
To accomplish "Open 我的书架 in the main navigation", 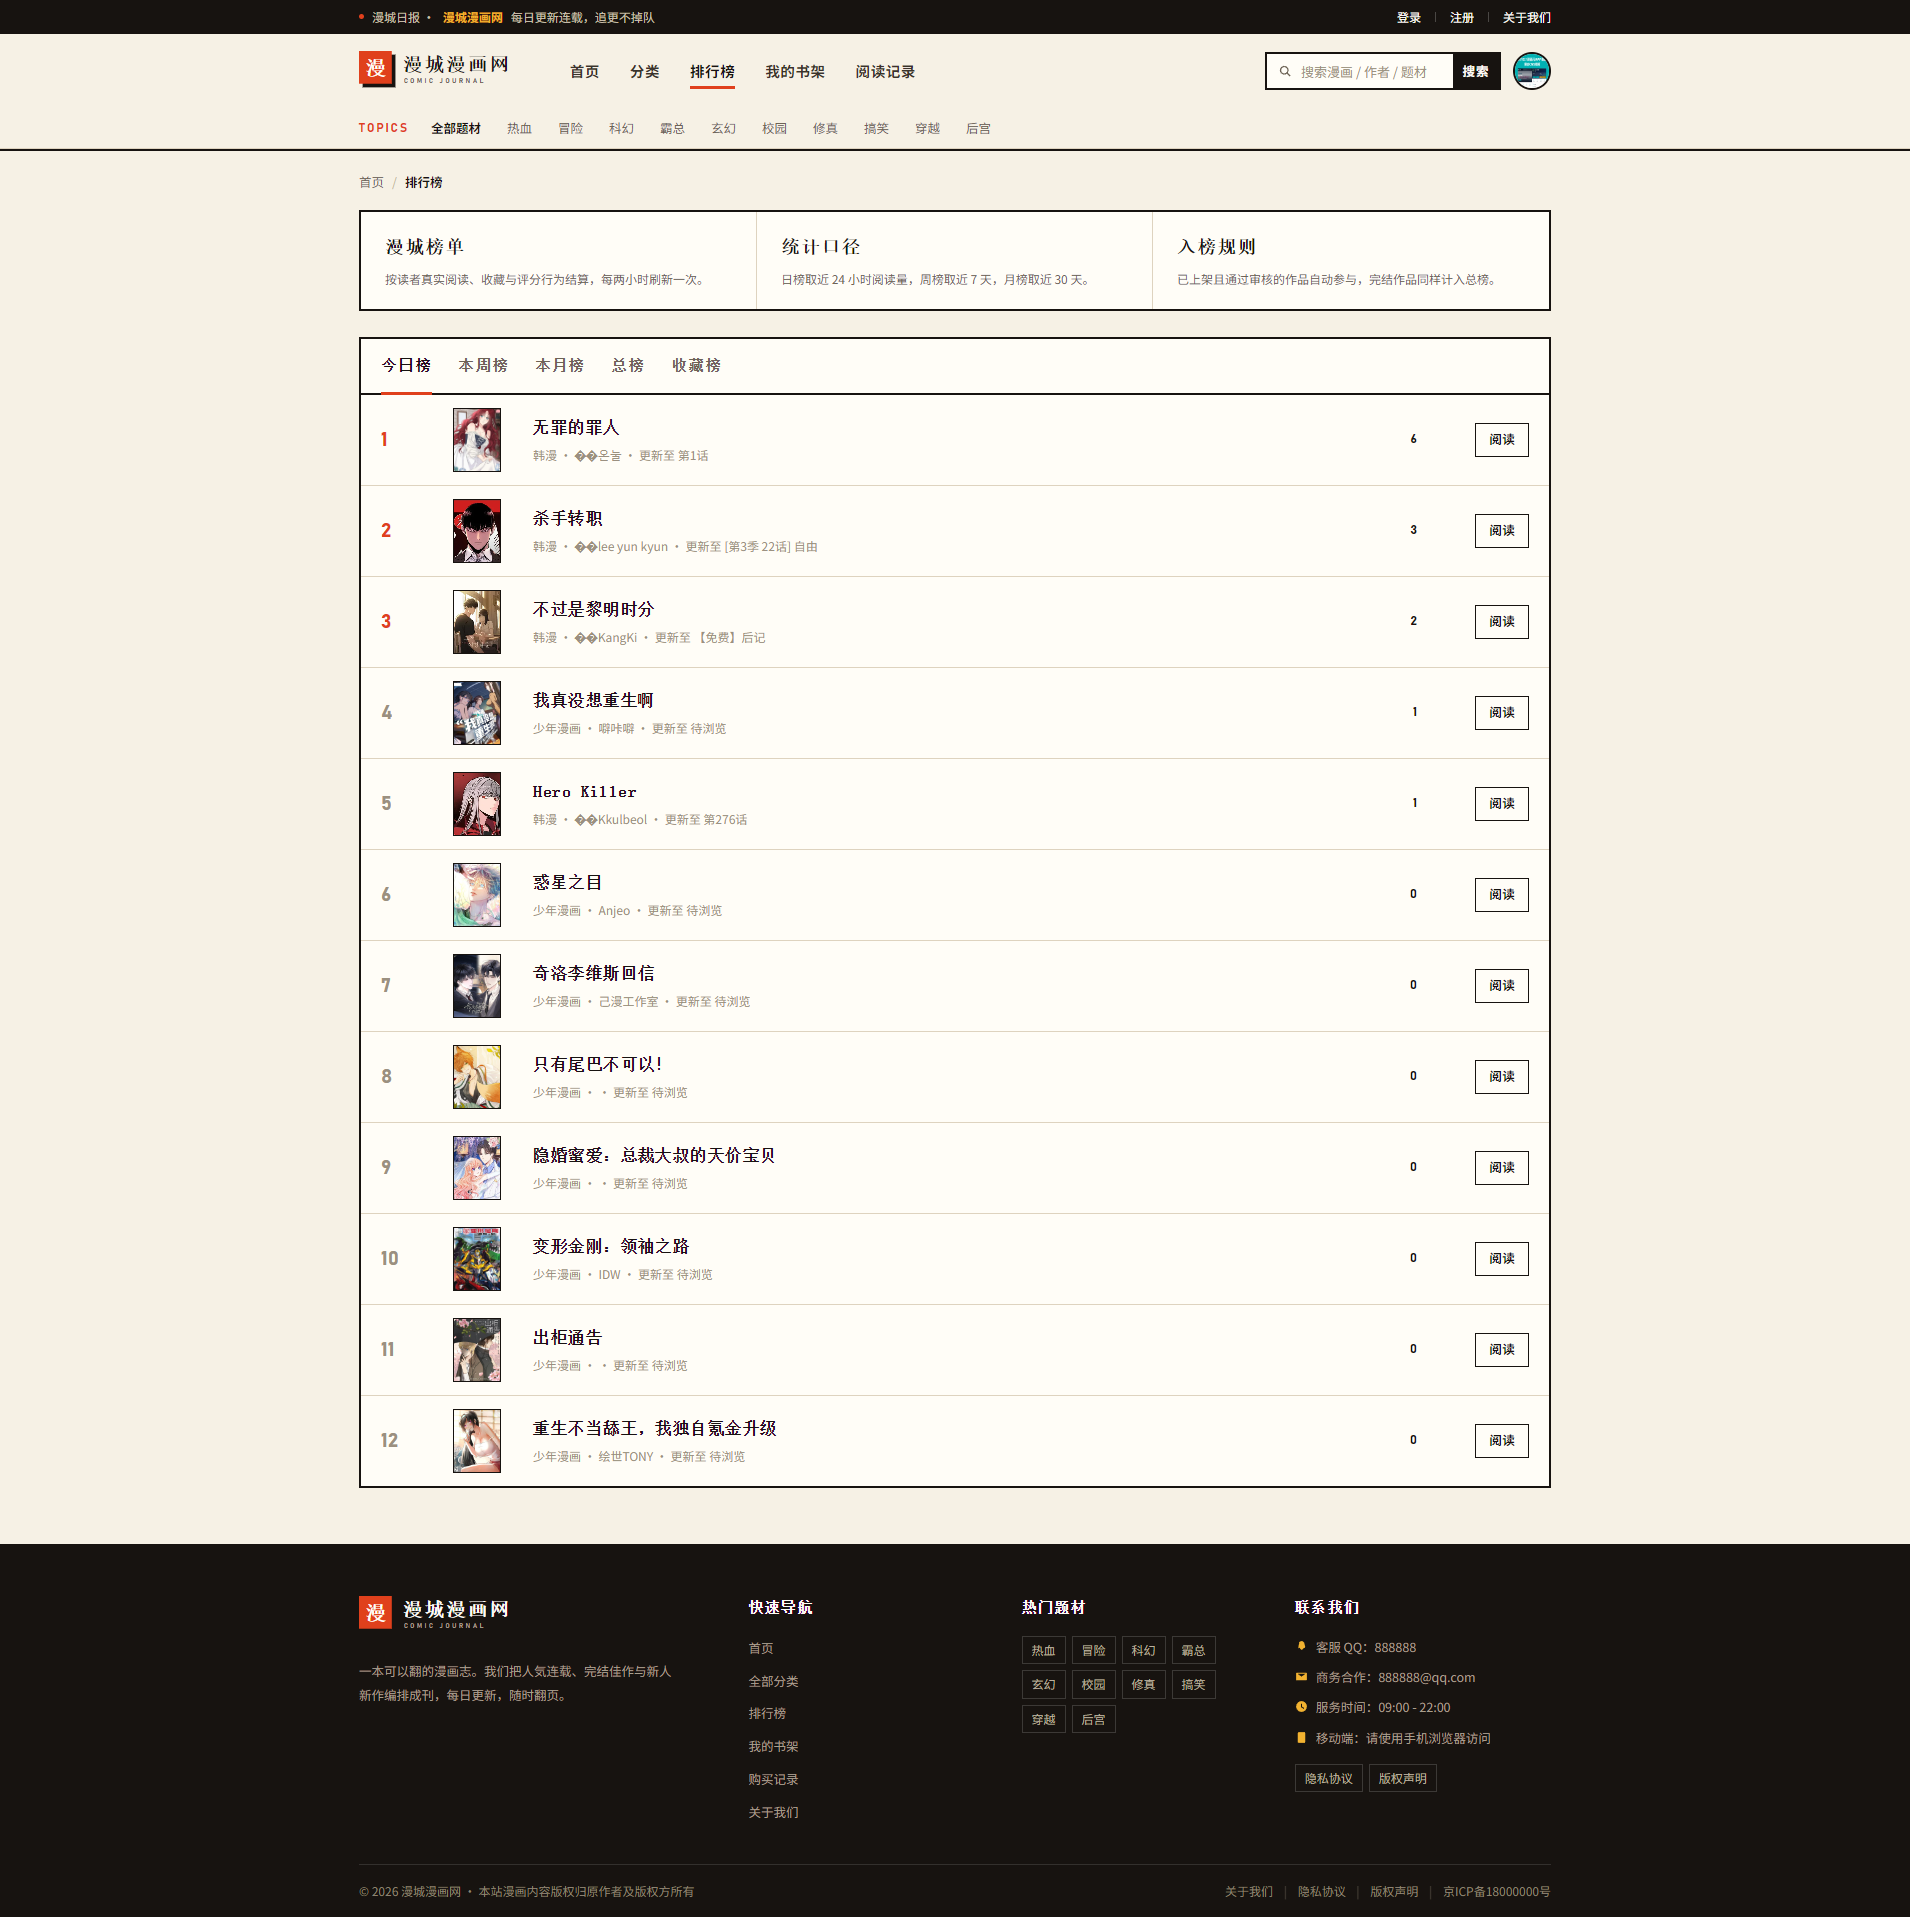I will (x=795, y=72).
